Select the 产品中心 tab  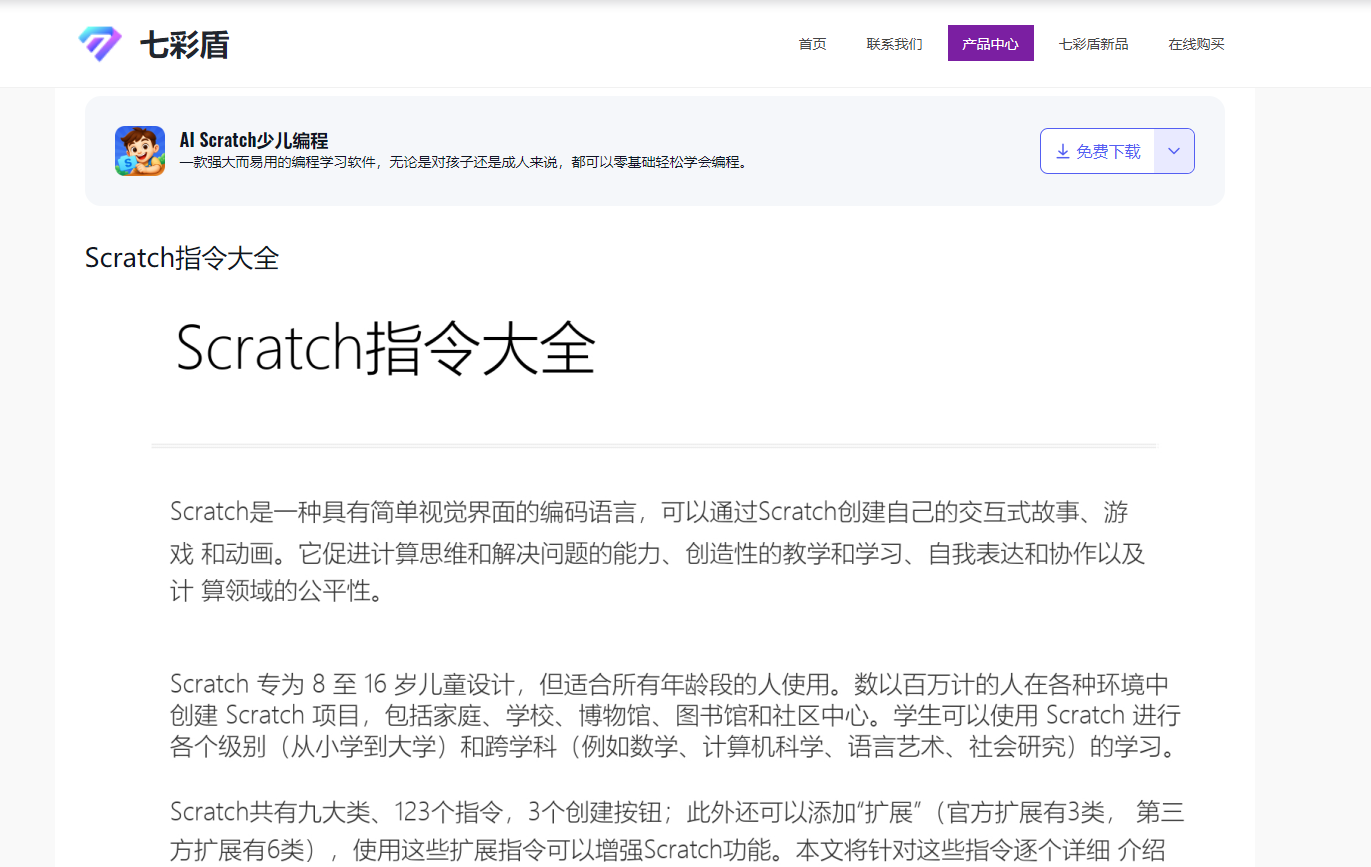point(991,44)
